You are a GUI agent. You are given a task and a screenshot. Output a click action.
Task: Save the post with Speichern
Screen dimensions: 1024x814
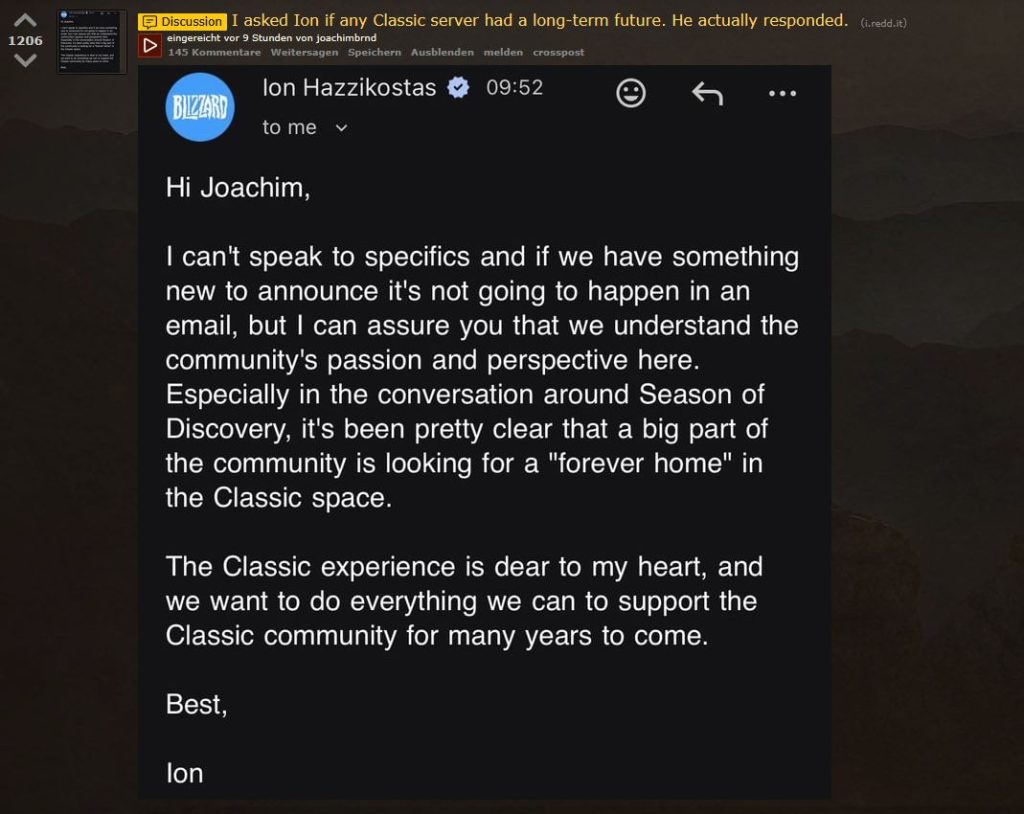[x=374, y=52]
